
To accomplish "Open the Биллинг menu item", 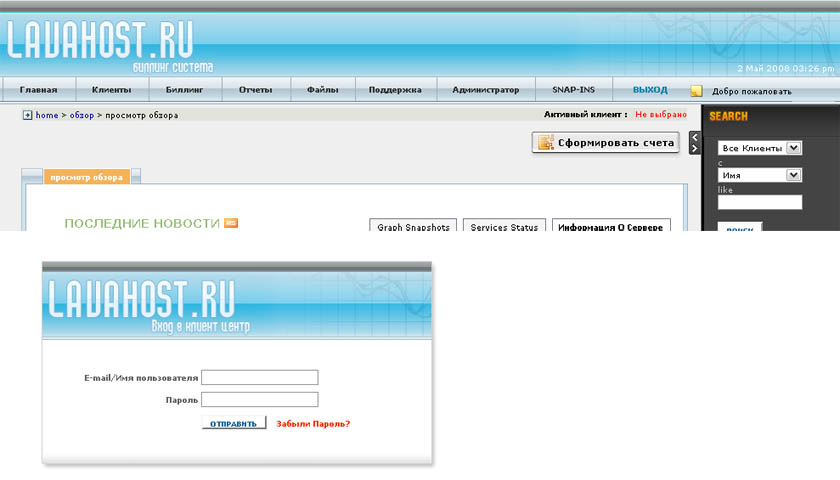I will click(184, 89).
